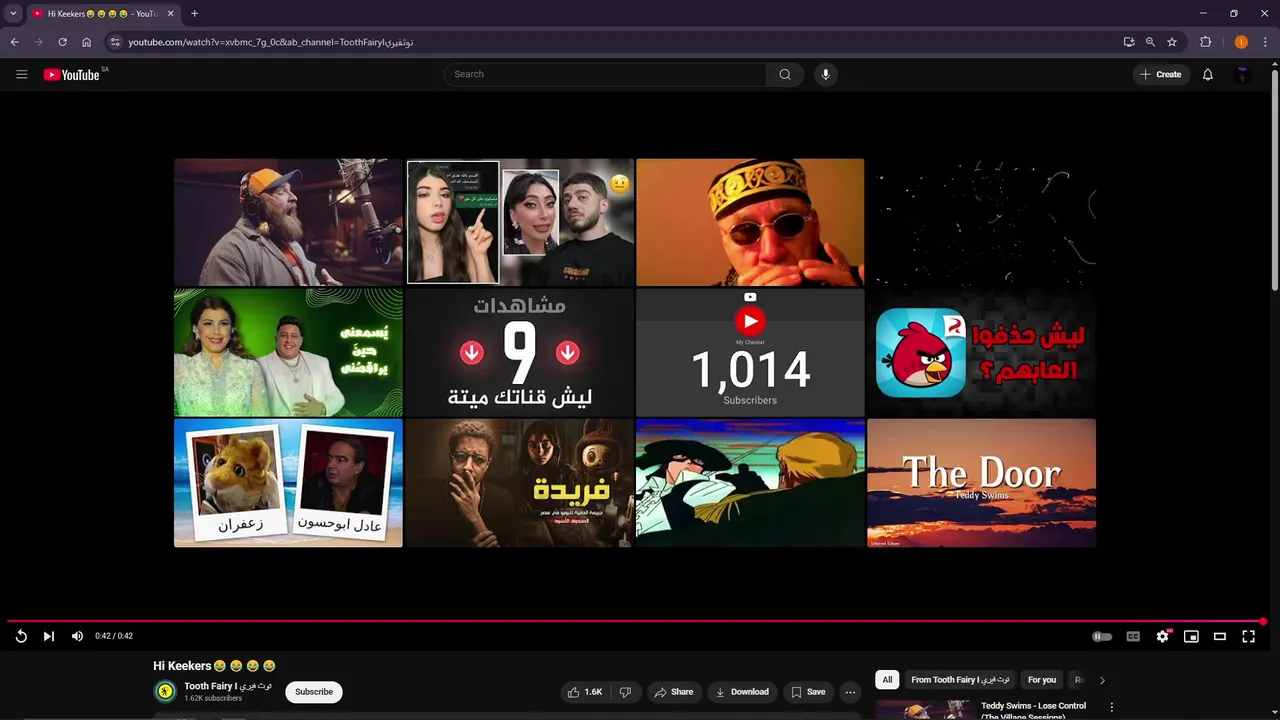The width and height of the screenshot is (1280, 720).
Task: Install app icon in address bar
Action: 1129,42
